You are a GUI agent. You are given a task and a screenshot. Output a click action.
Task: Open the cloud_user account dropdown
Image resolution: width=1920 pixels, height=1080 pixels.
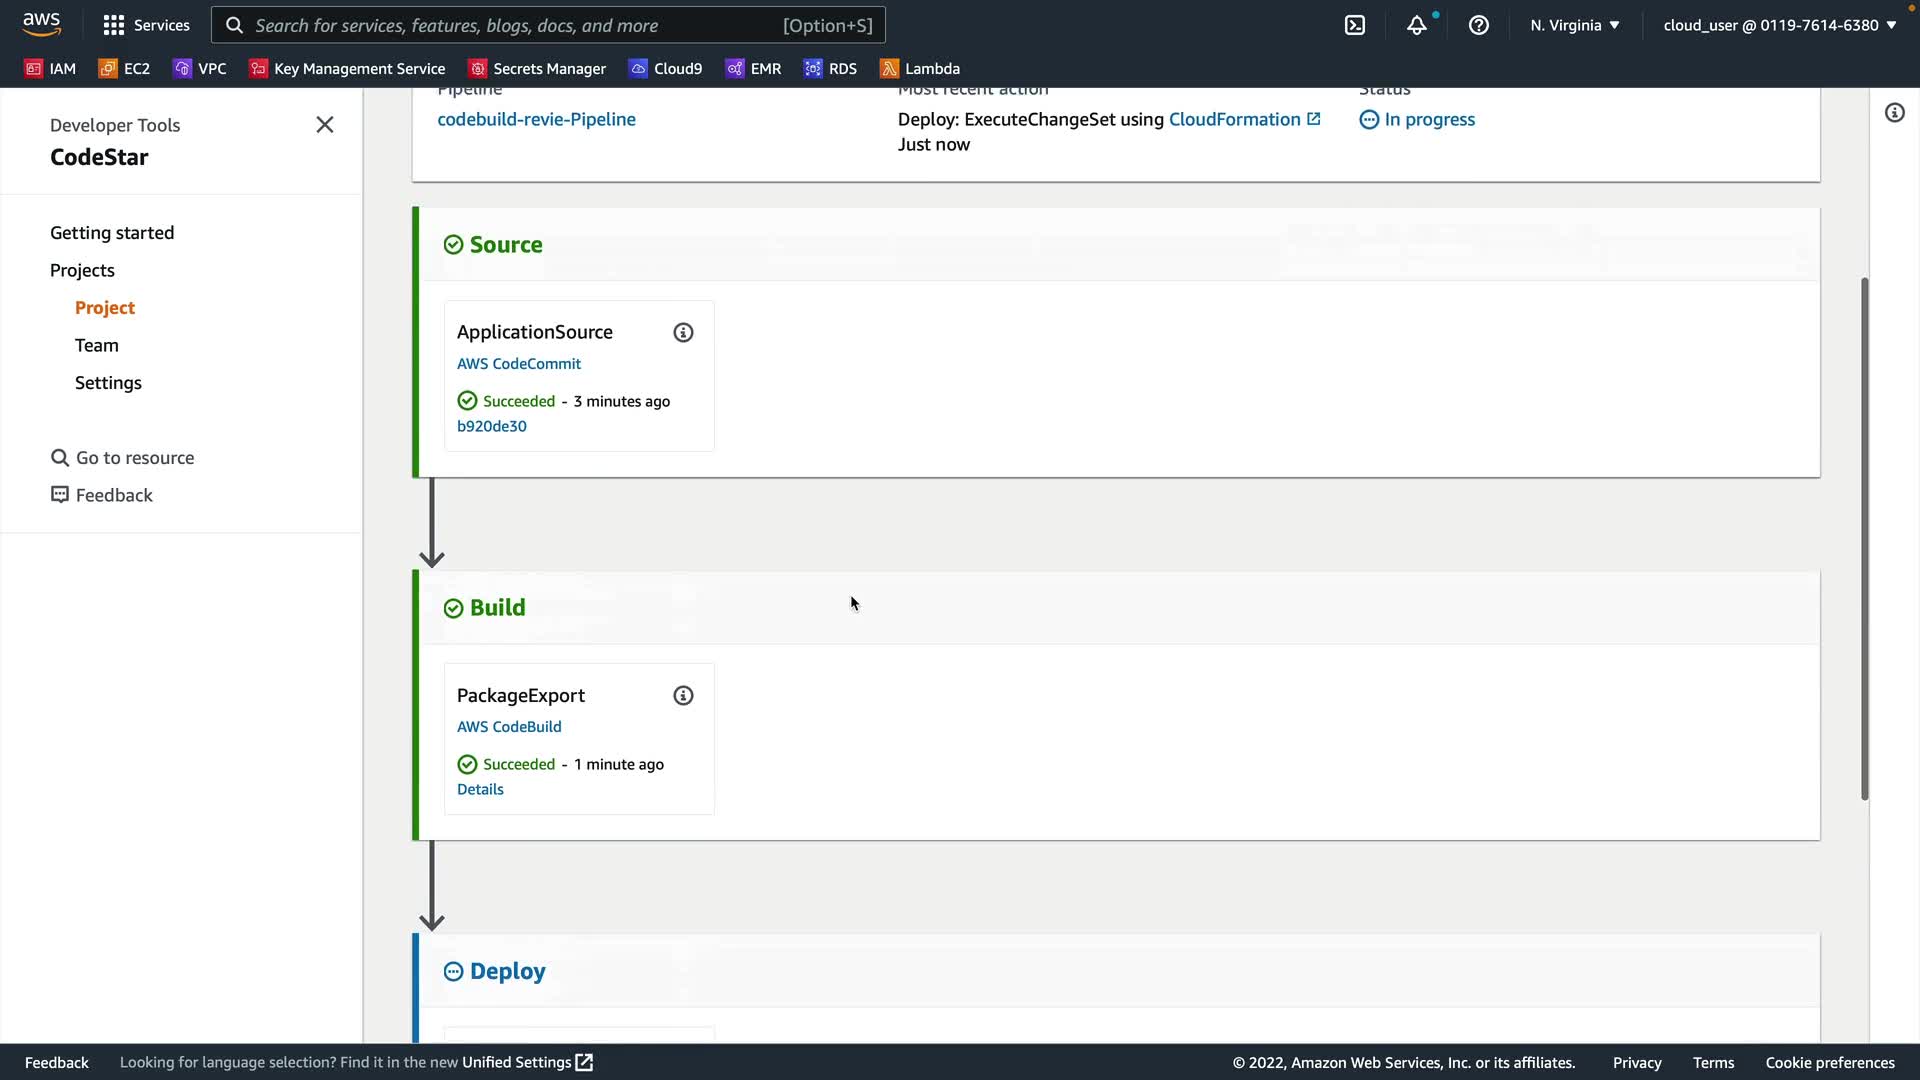[x=1779, y=25]
